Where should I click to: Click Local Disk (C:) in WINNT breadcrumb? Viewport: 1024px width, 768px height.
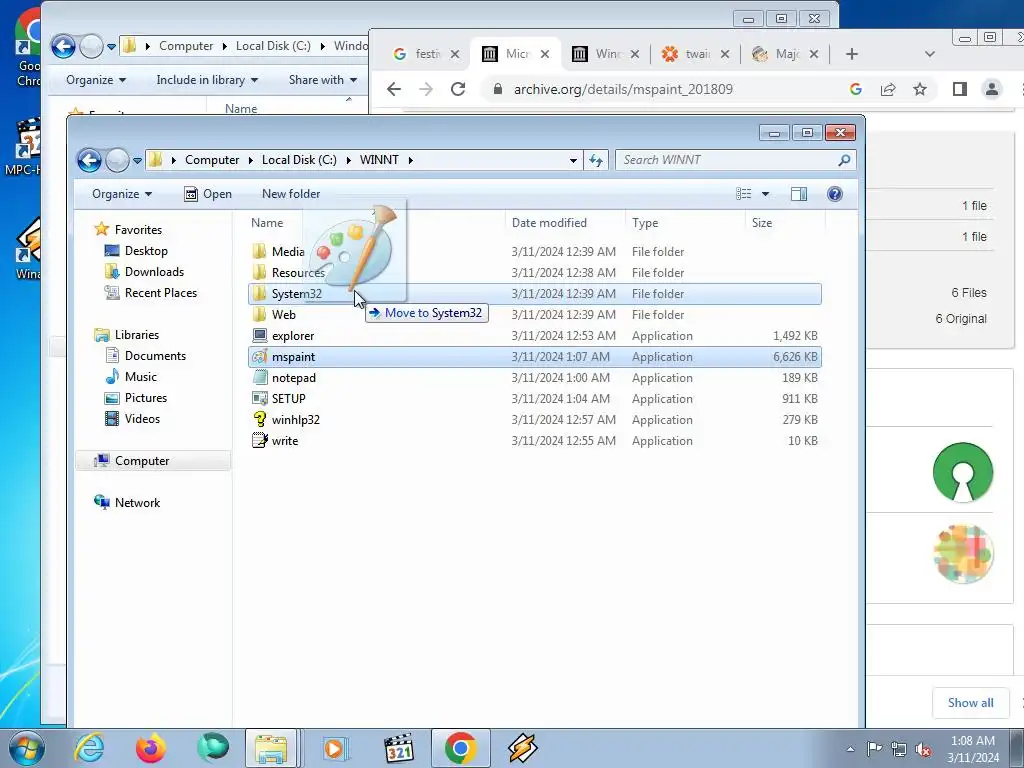[x=299, y=160]
